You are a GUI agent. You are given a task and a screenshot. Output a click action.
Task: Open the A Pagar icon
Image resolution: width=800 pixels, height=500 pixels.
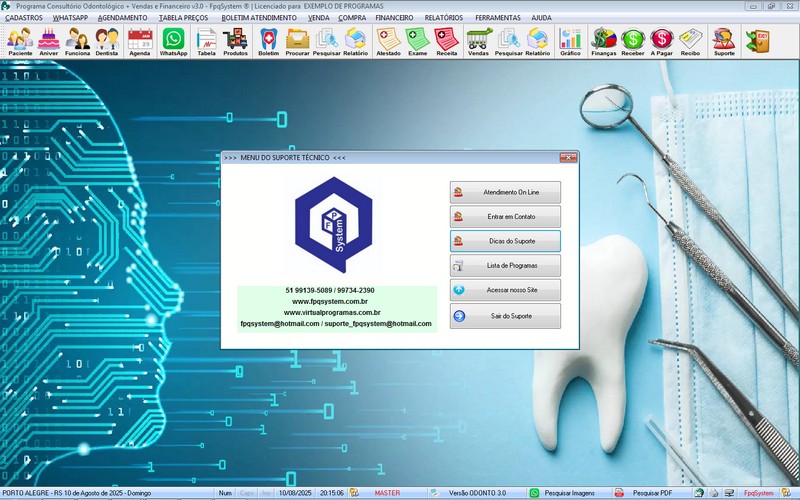(661, 41)
